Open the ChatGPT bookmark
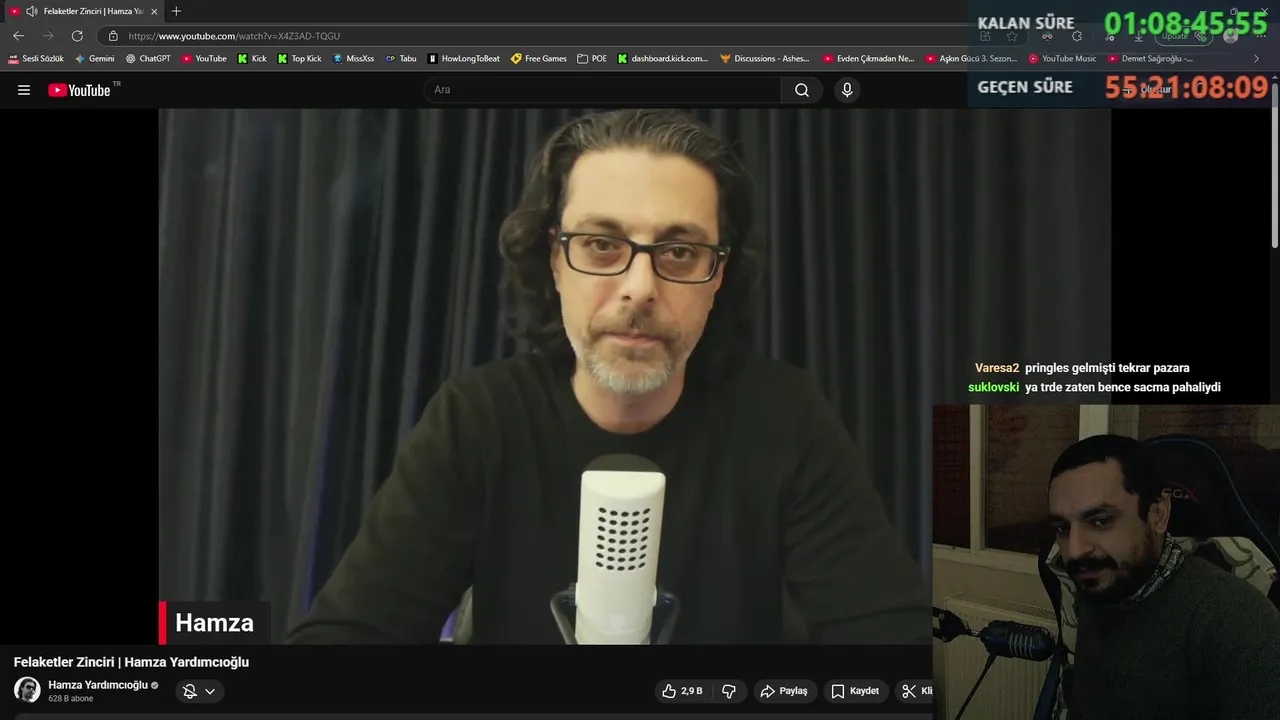1280x720 pixels. (148, 59)
